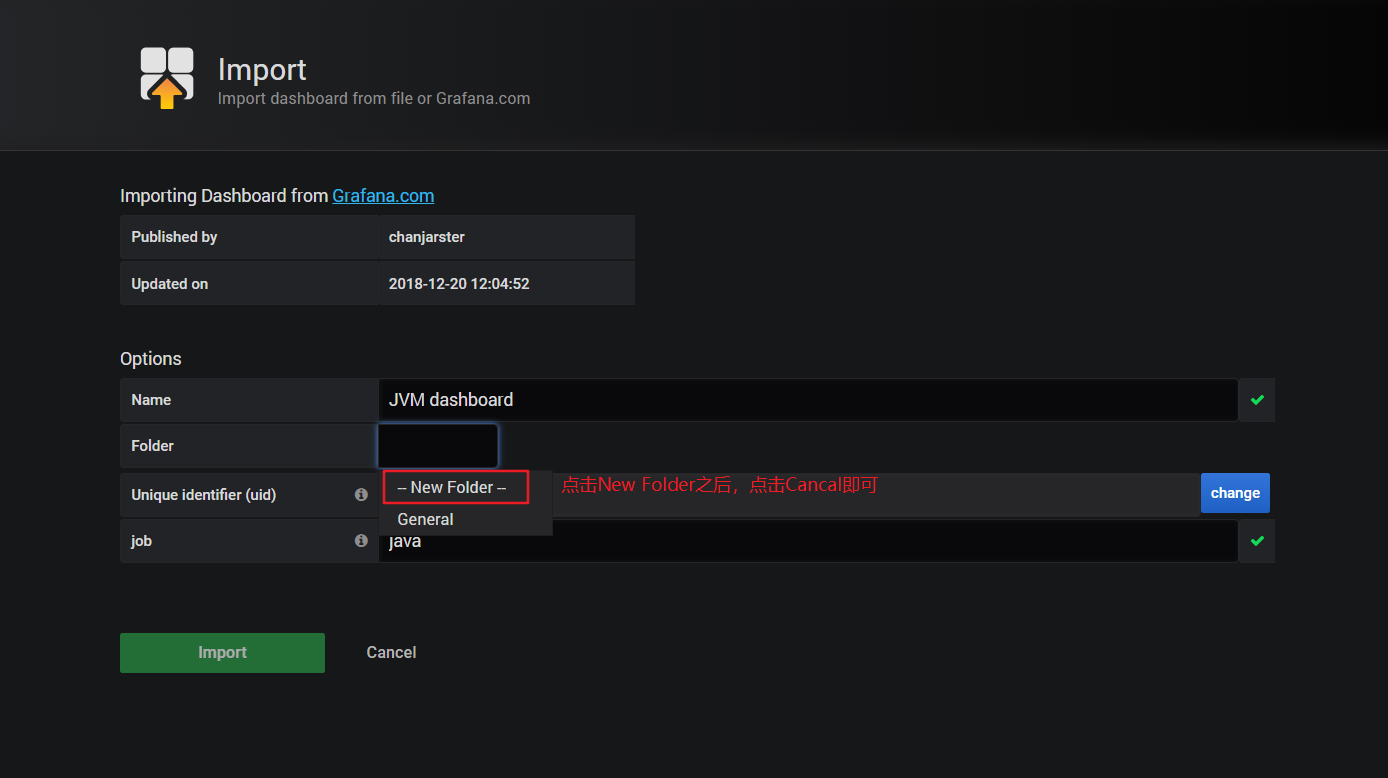Click the green checkmark next to job field
This screenshot has width=1388, height=778.
coord(1257,541)
